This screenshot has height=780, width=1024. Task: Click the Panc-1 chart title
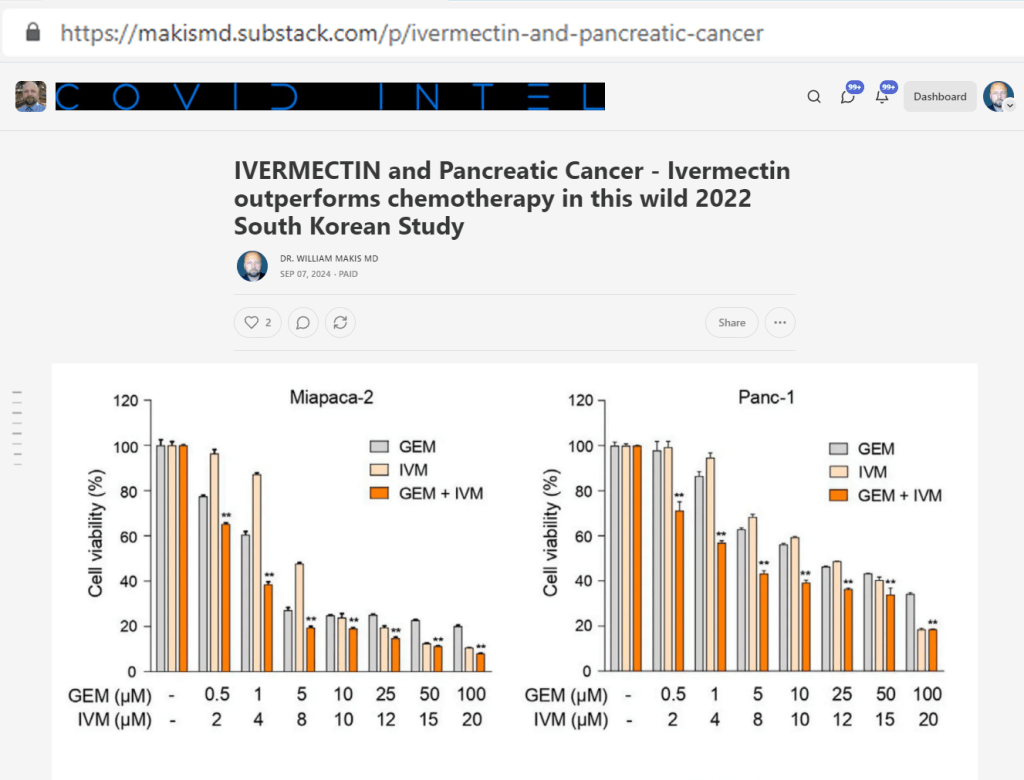[766, 398]
